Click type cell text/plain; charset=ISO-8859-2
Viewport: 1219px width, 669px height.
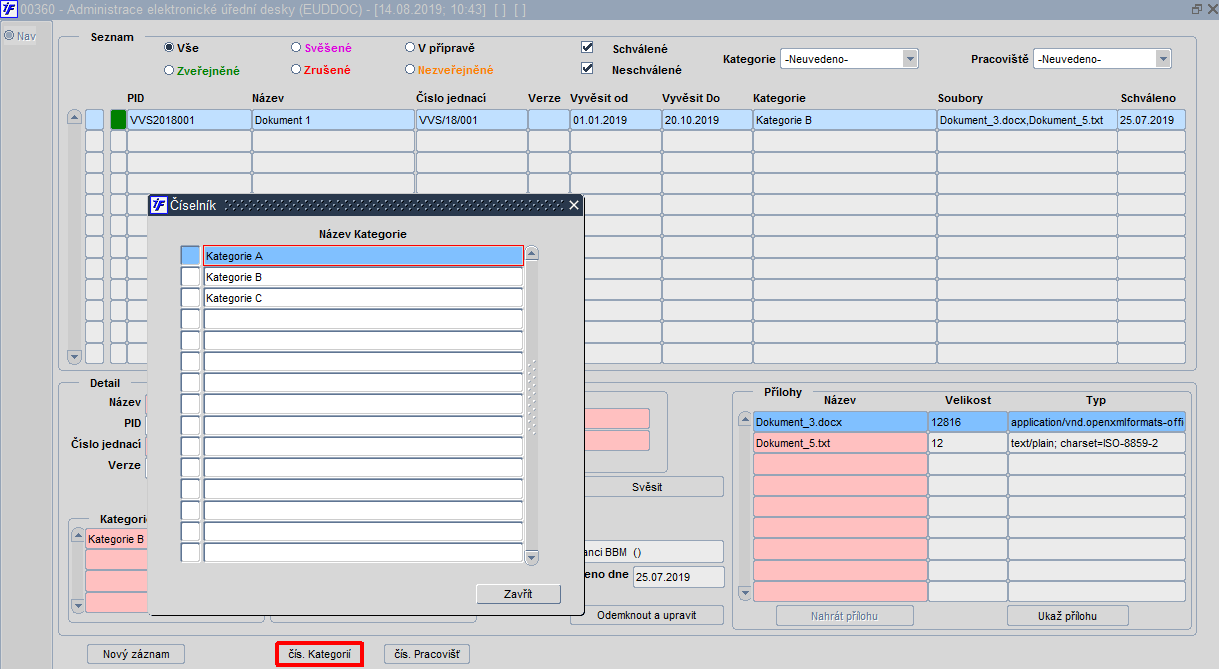point(1097,443)
